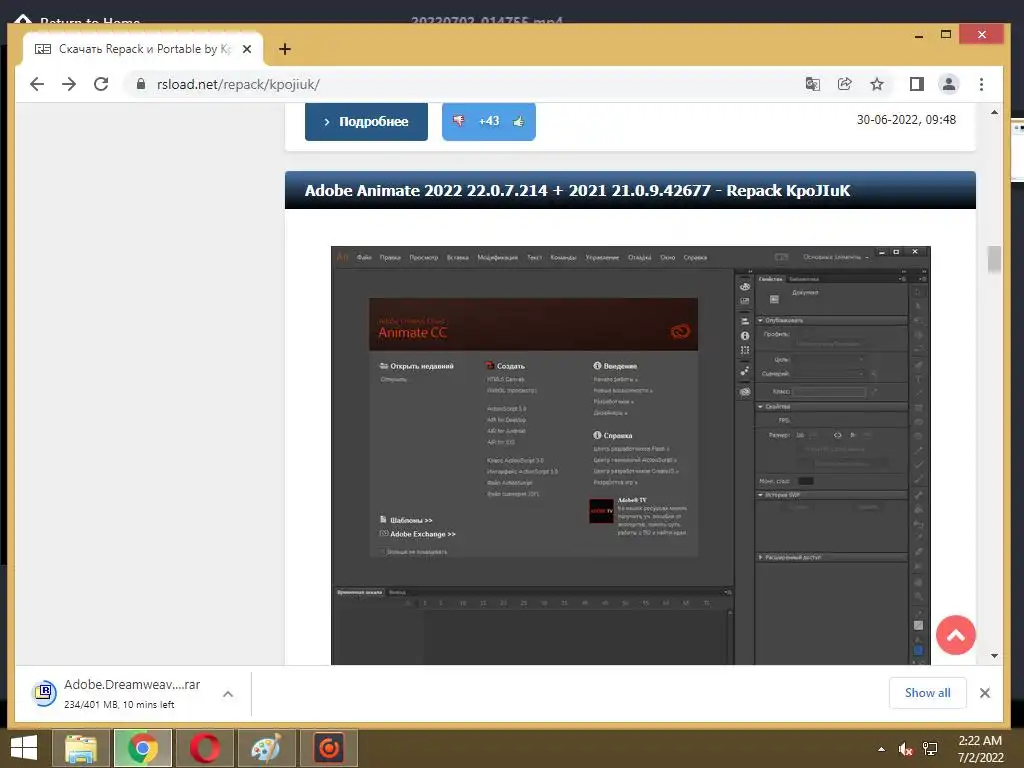Click the thumbs up rating icon

click(x=519, y=121)
